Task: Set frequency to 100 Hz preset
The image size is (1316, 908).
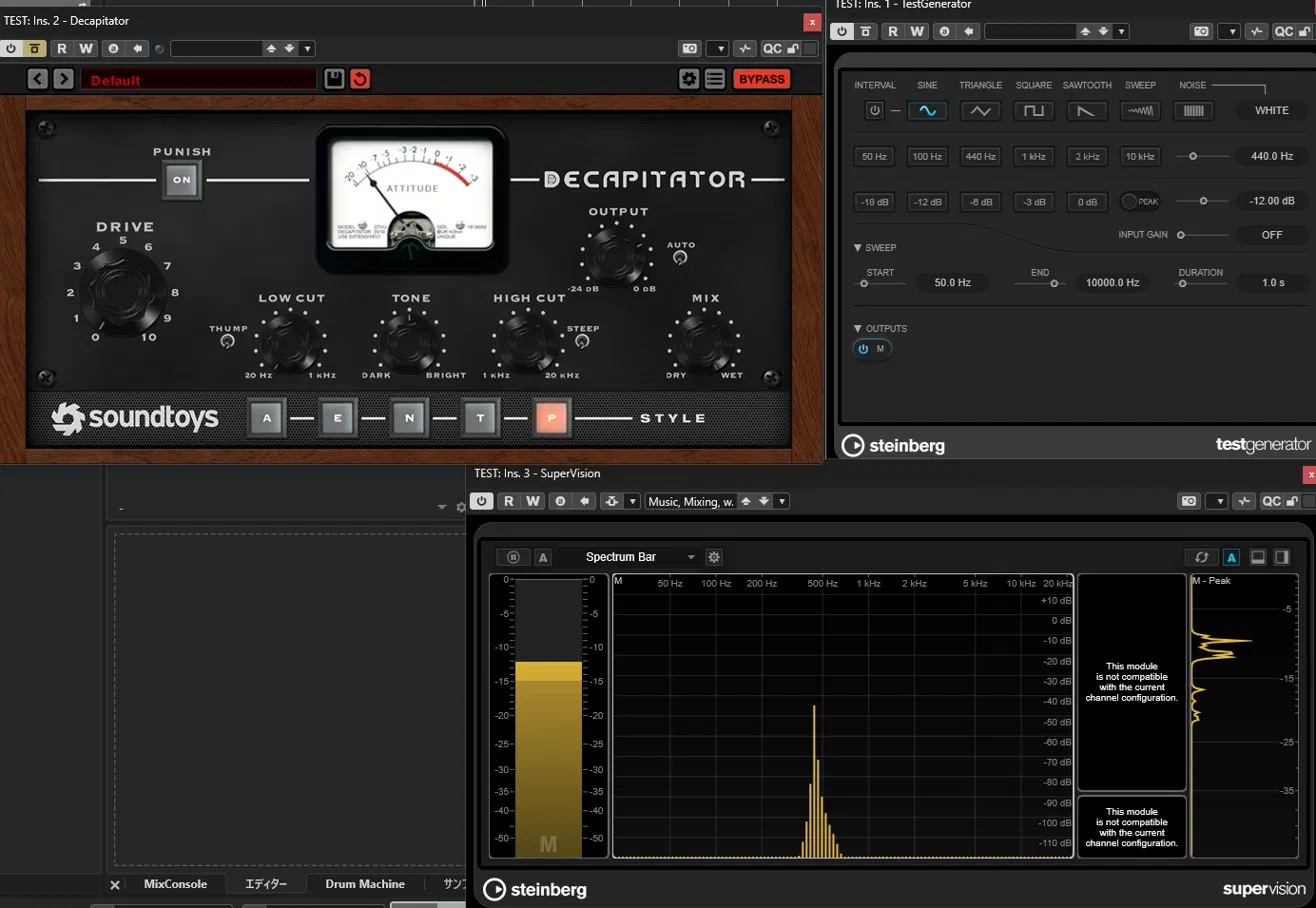Action: [927, 156]
